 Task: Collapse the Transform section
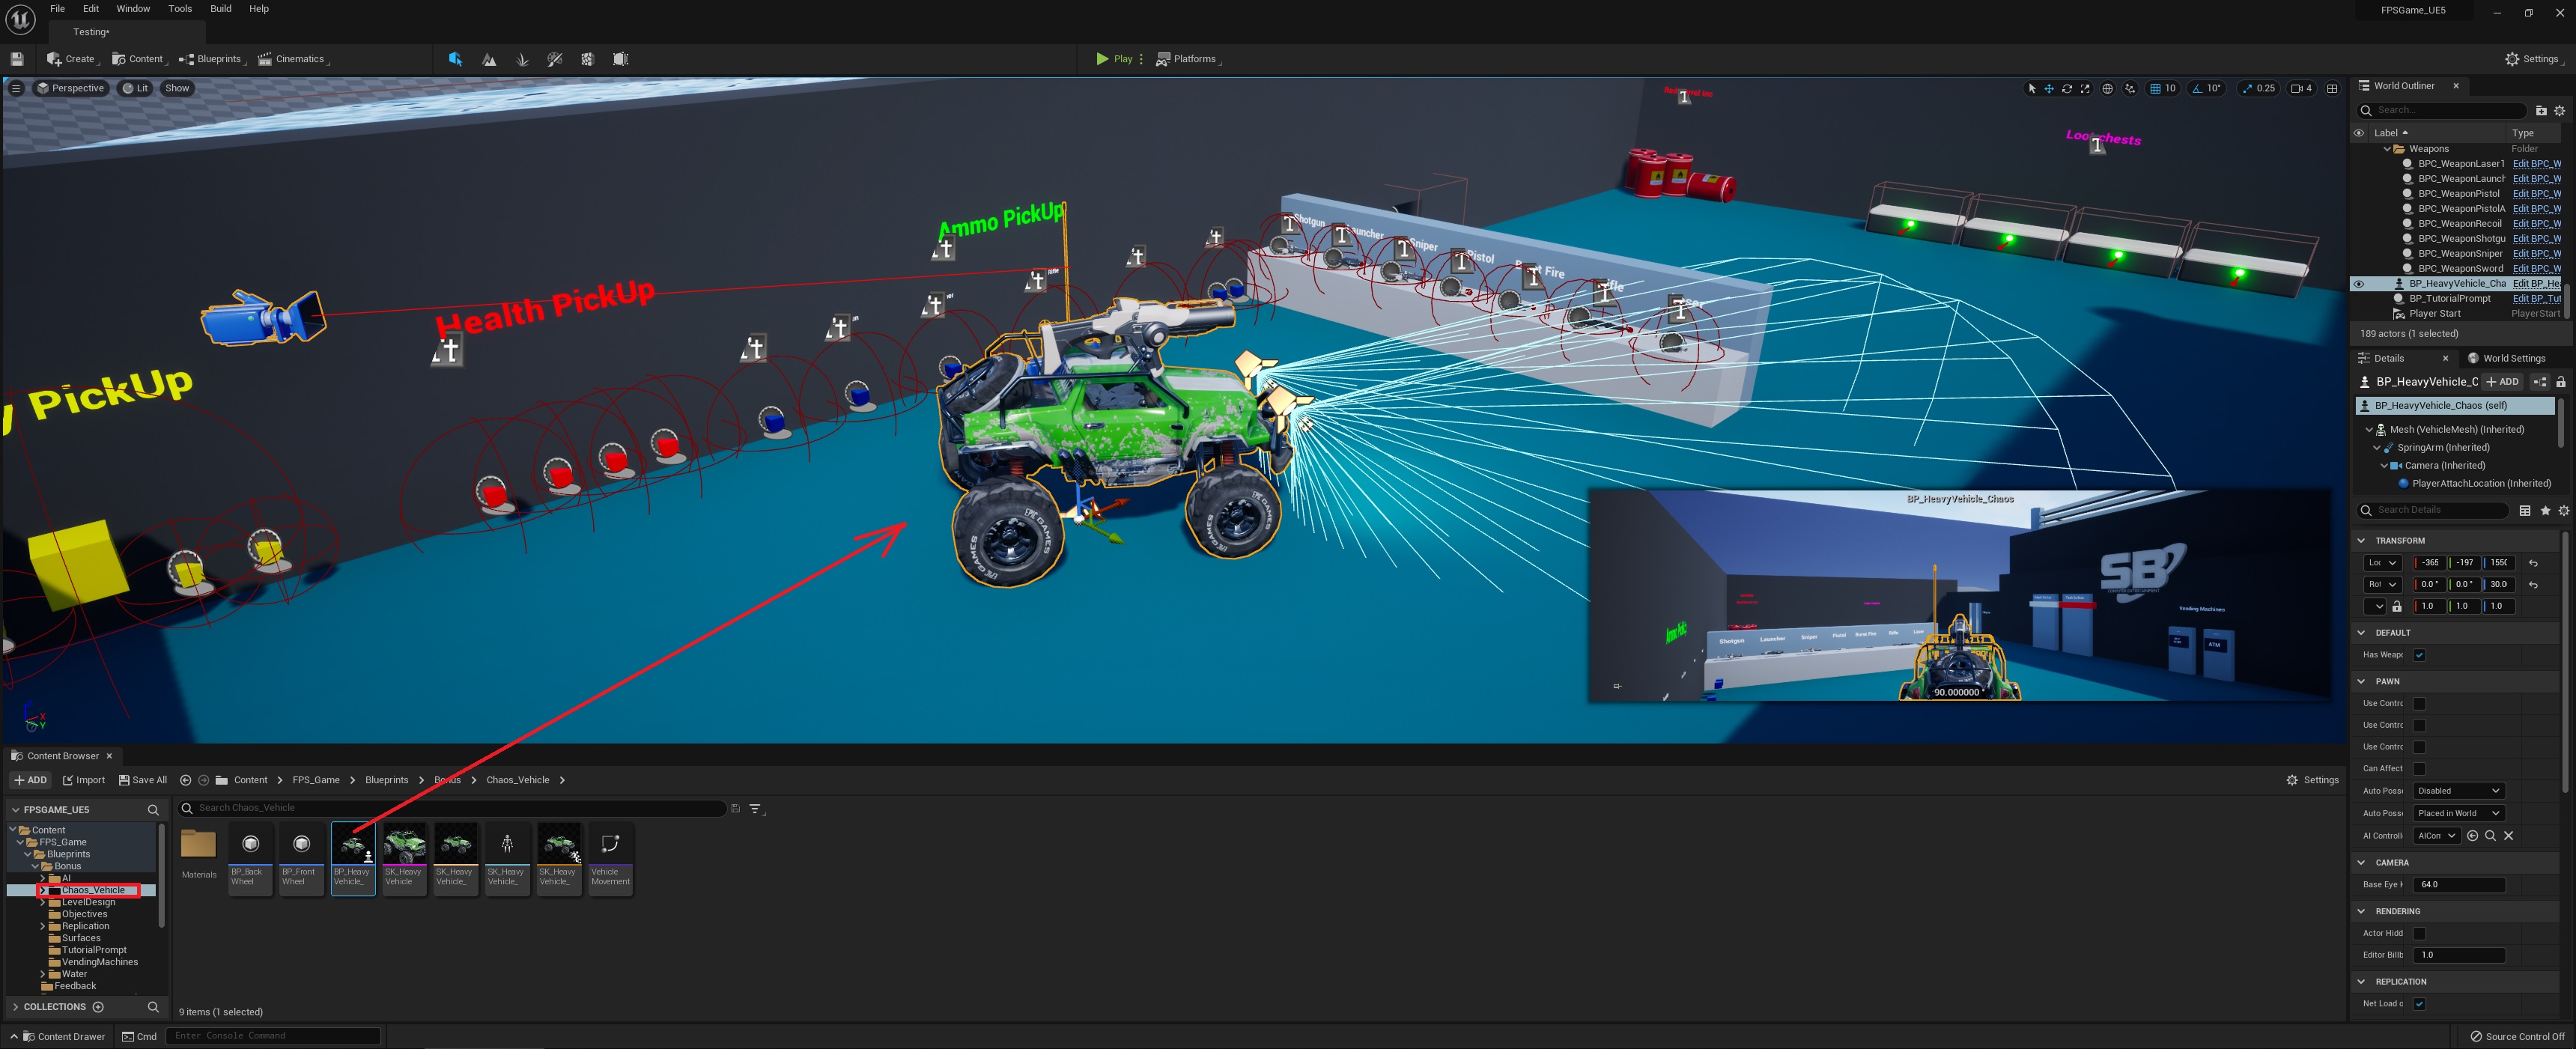click(x=2362, y=541)
